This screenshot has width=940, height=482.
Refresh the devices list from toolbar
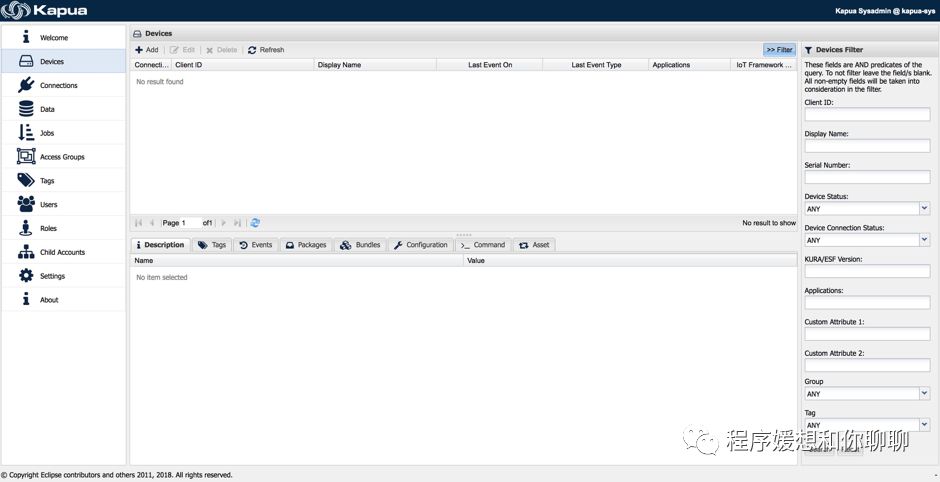point(266,50)
